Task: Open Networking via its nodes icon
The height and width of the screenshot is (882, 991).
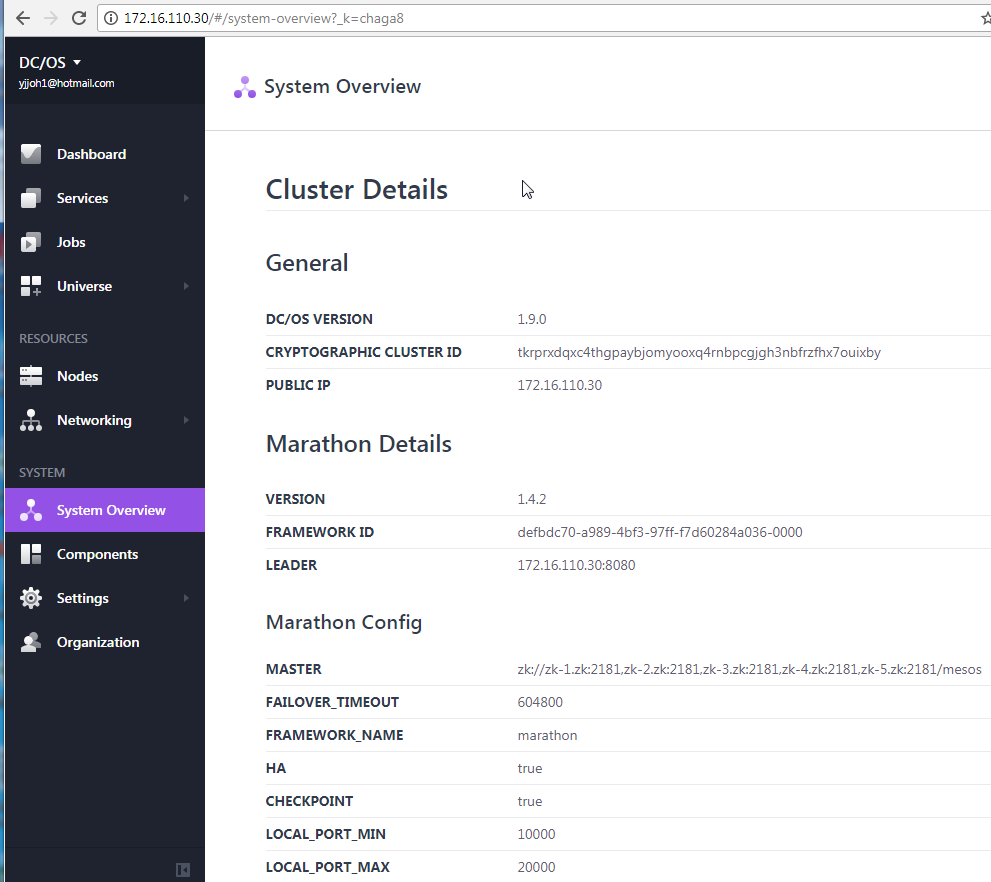Action: point(30,420)
